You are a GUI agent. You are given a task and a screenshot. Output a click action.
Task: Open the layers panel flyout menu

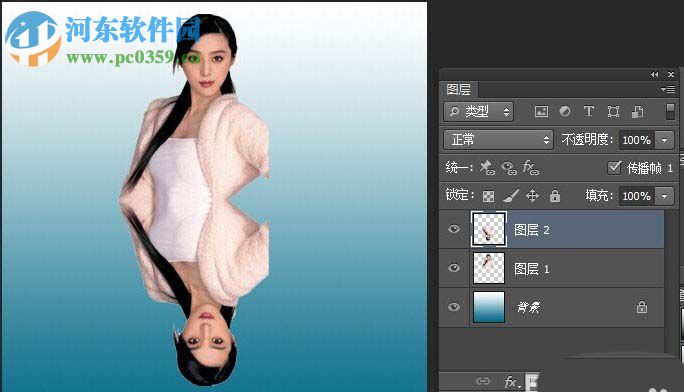668,89
